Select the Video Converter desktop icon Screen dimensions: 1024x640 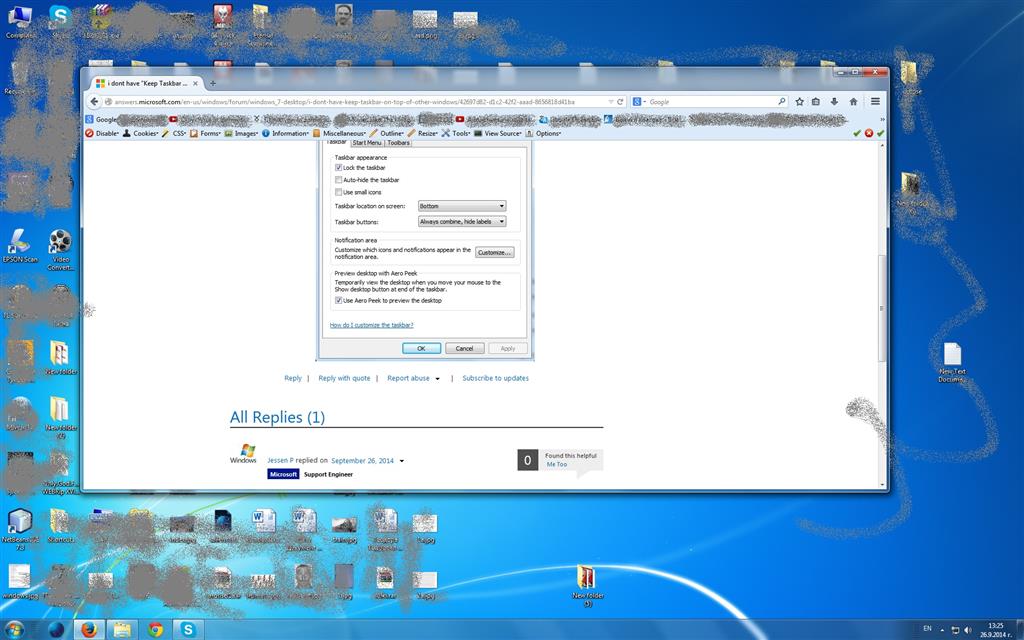click(x=60, y=249)
